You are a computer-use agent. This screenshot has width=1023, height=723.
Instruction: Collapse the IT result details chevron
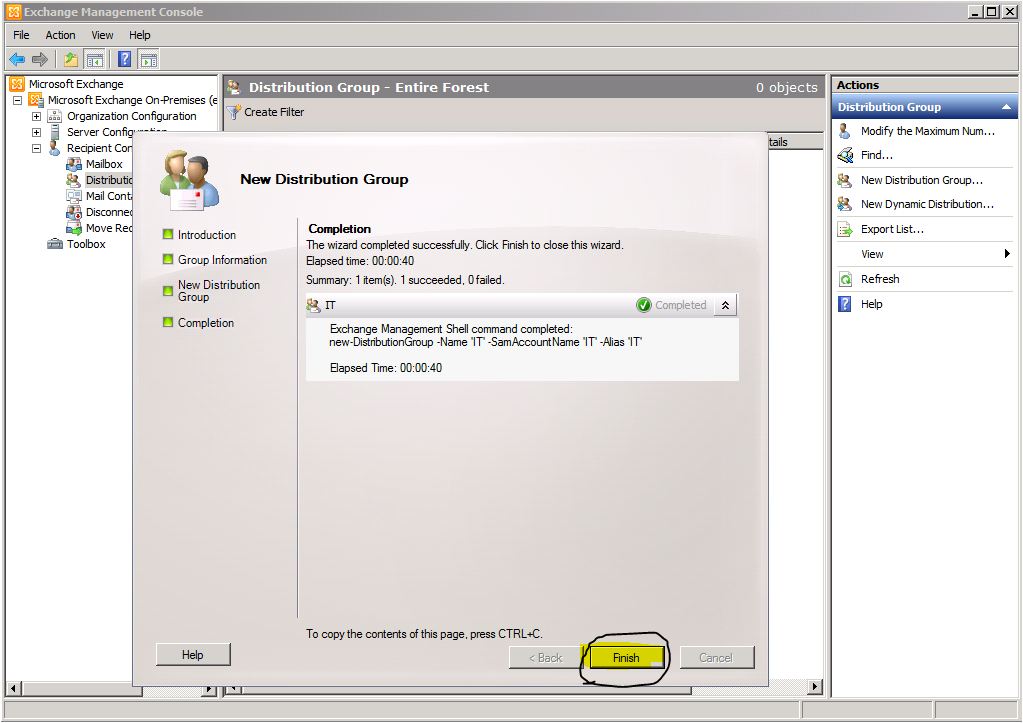click(725, 305)
